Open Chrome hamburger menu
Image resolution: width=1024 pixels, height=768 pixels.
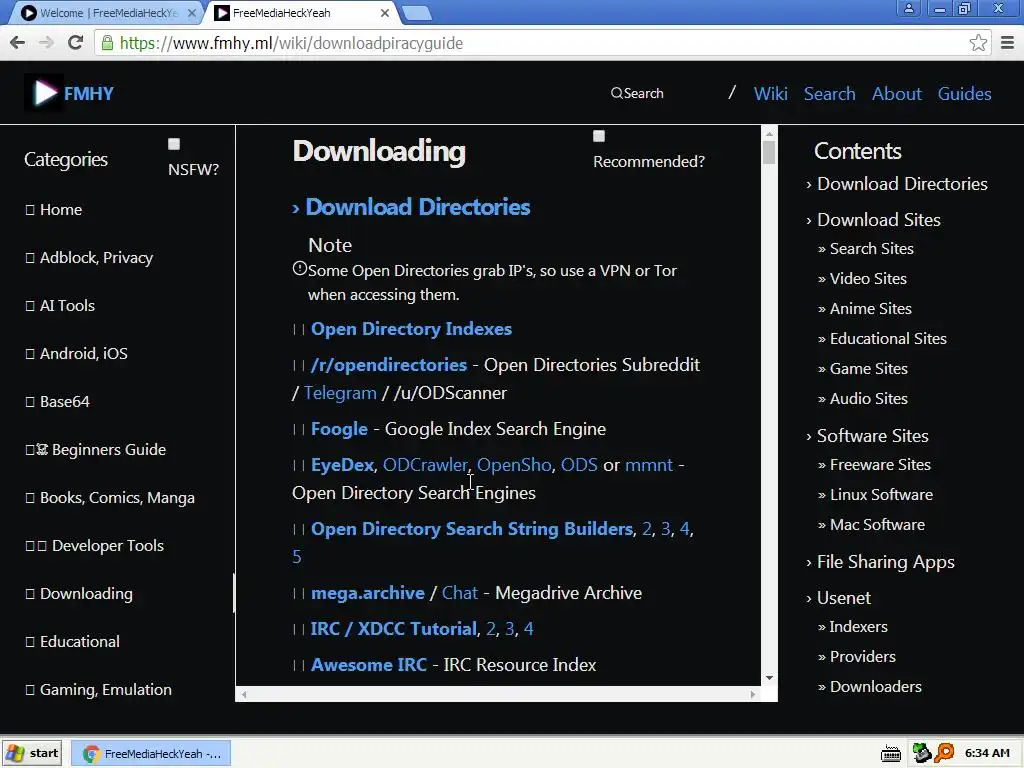(x=1008, y=43)
